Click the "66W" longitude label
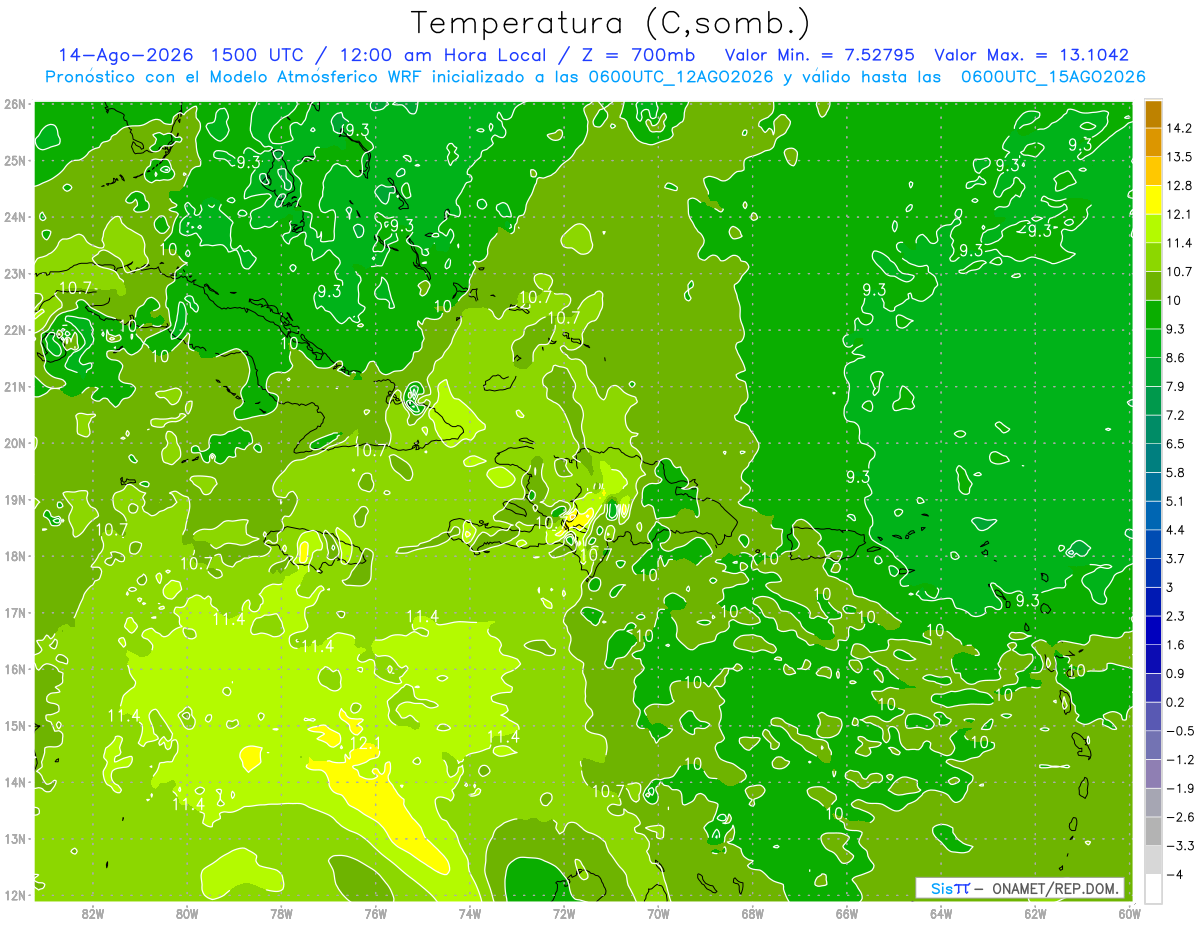The width and height of the screenshot is (1200, 927). coord(846,913)
